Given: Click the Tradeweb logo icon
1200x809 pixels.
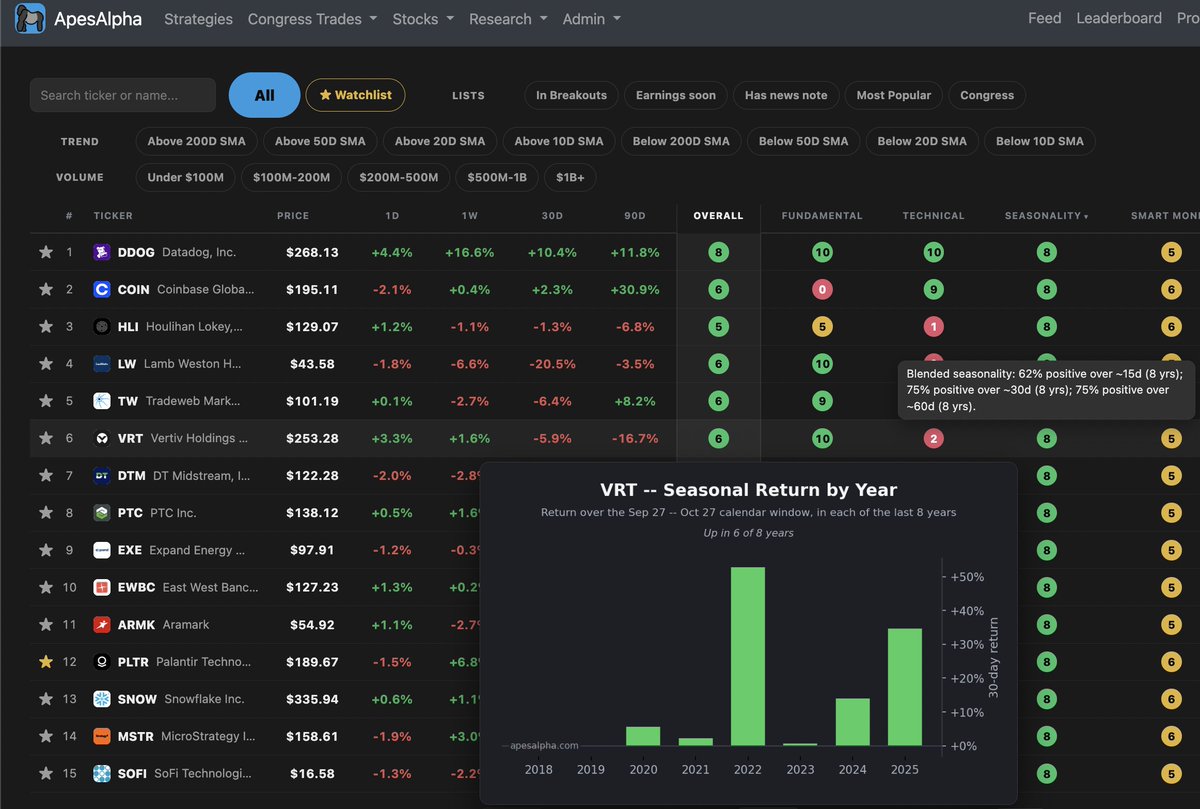Looking at the screenshot, I should coord(101,401).
